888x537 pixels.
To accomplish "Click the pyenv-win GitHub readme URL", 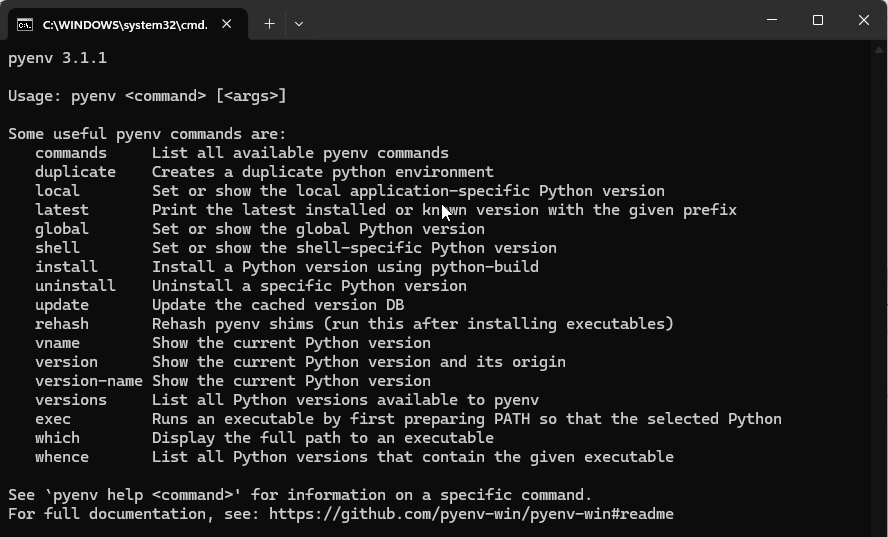I will coord(471,514).
